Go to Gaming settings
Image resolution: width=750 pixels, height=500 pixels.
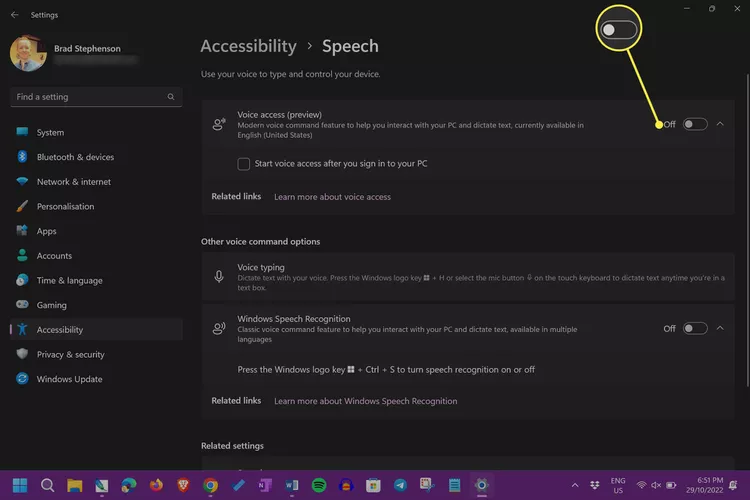tap(96, 305)
